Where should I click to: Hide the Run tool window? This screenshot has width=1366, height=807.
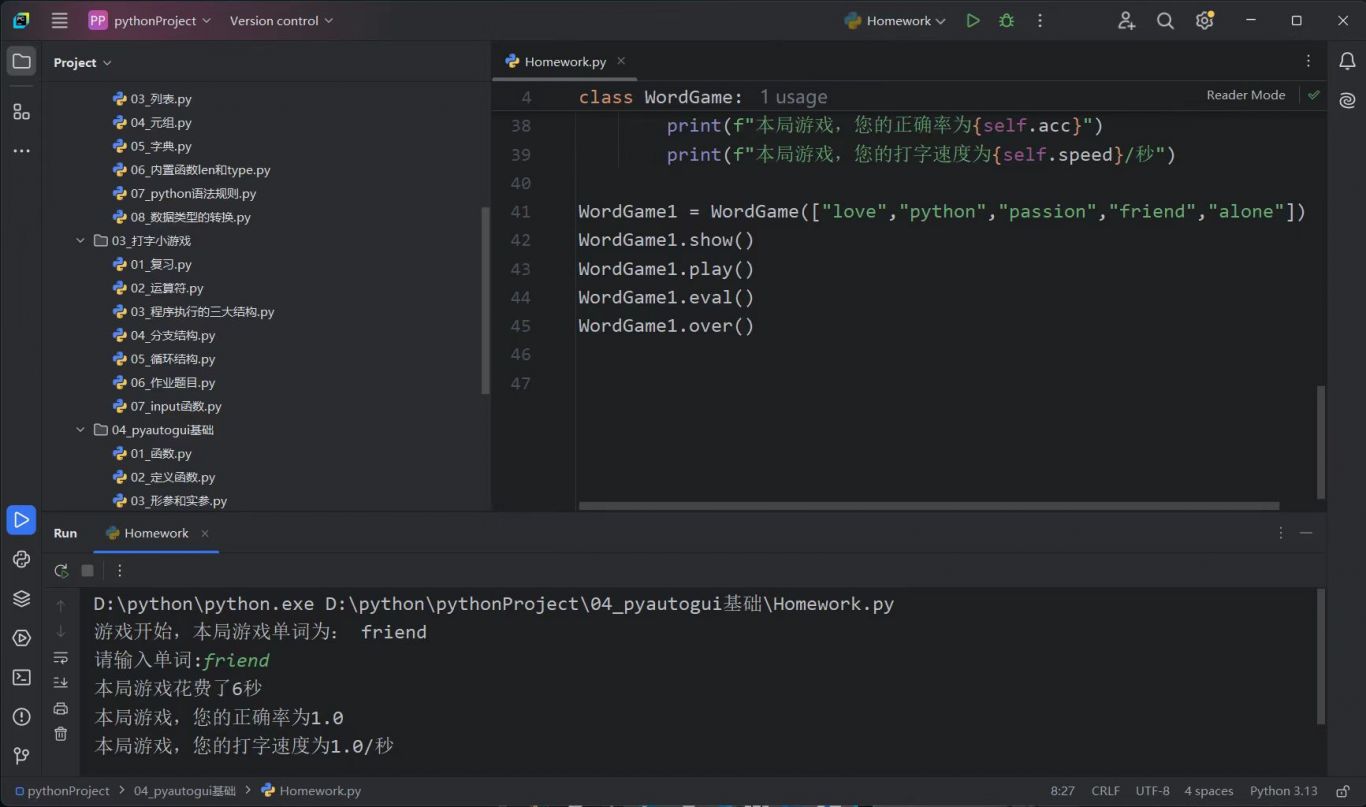click(x=1306, y=533)
